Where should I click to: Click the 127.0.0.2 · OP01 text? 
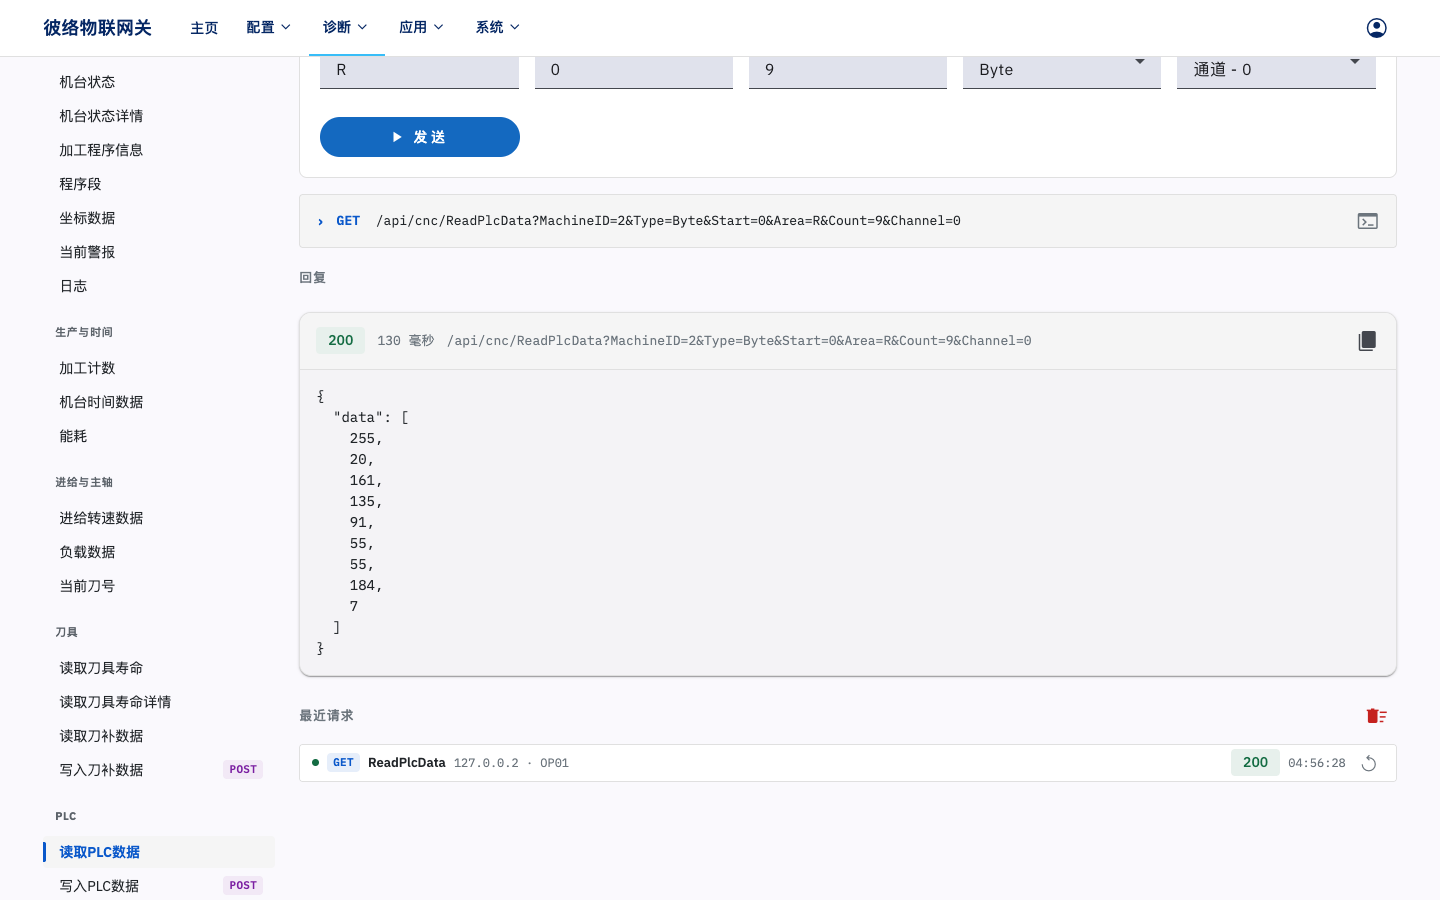(x=511, y=763)
